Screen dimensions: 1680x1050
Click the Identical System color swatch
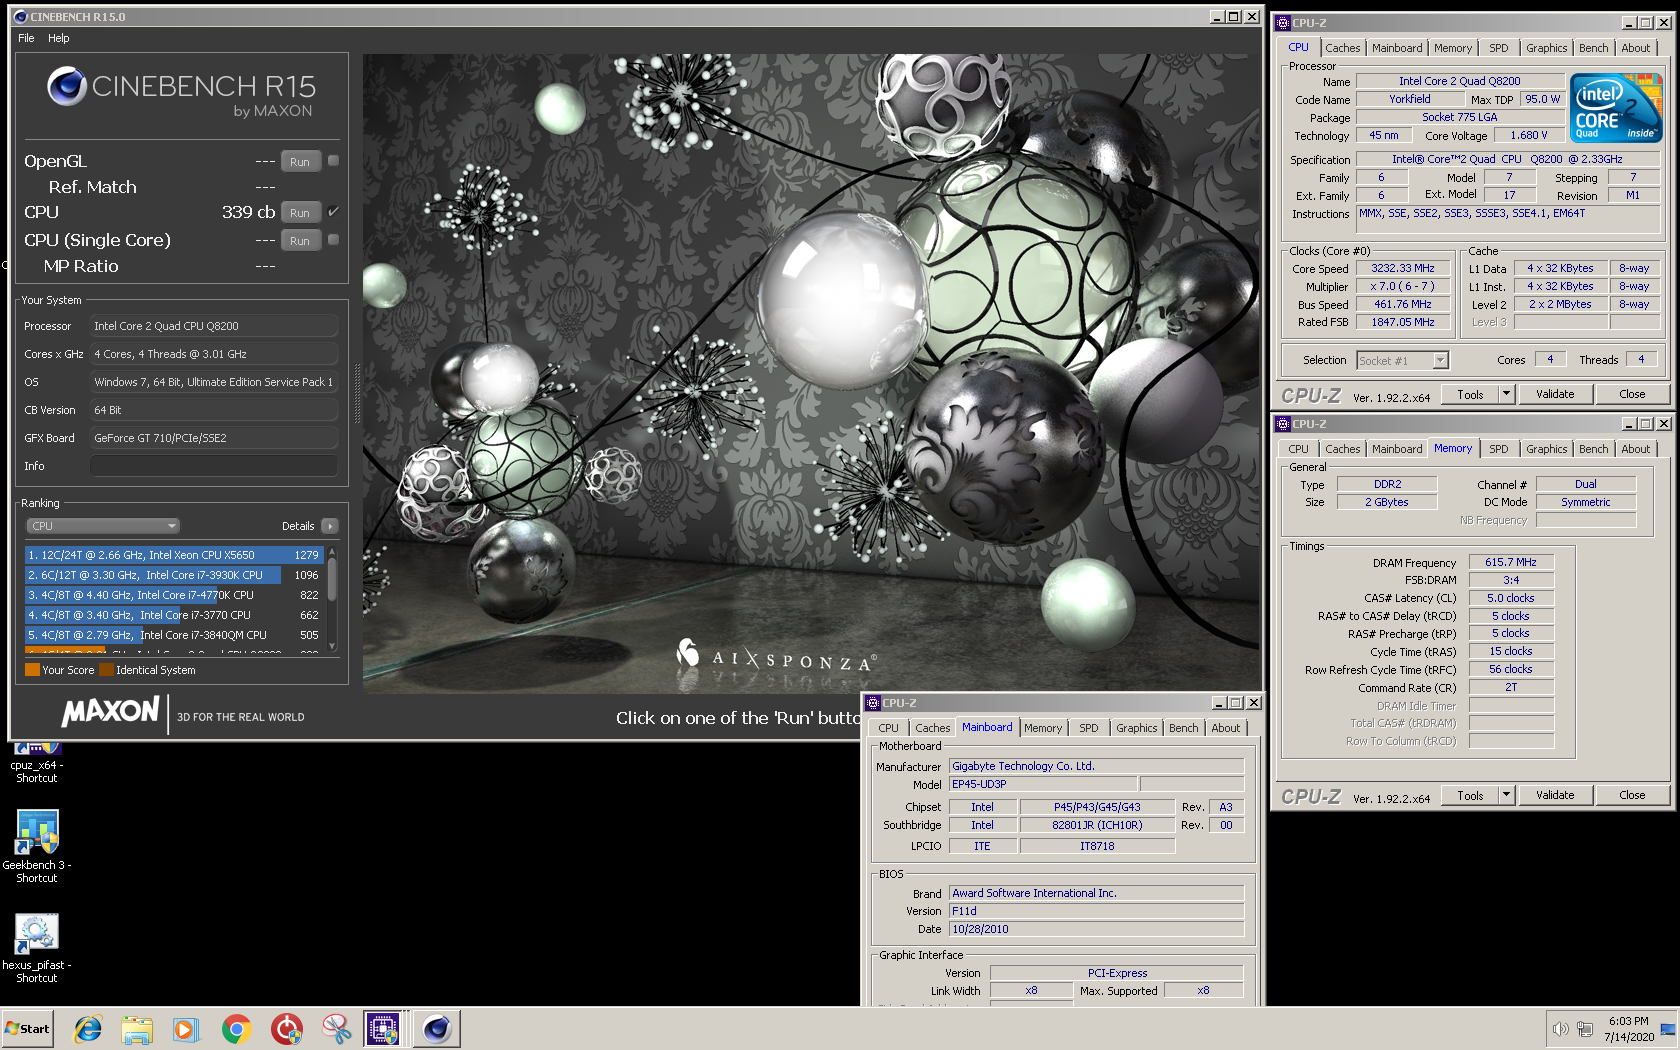(106, 670)
